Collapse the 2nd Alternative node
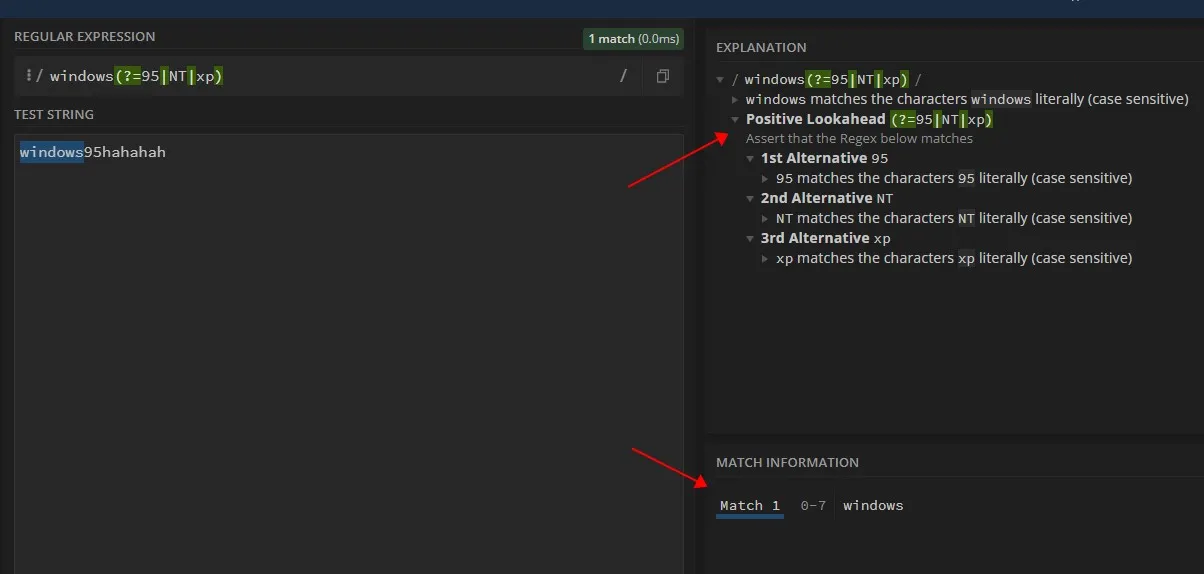This screenshot has height=574, width=1204. (x=751, y=198)
